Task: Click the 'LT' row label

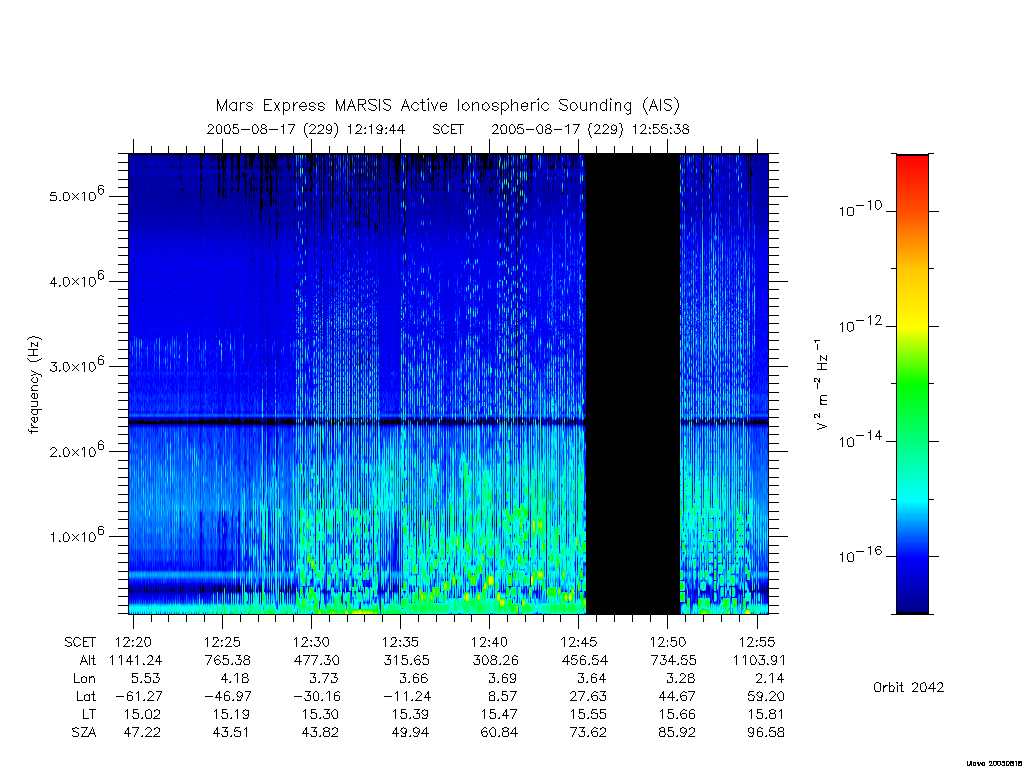Action: 89,714
